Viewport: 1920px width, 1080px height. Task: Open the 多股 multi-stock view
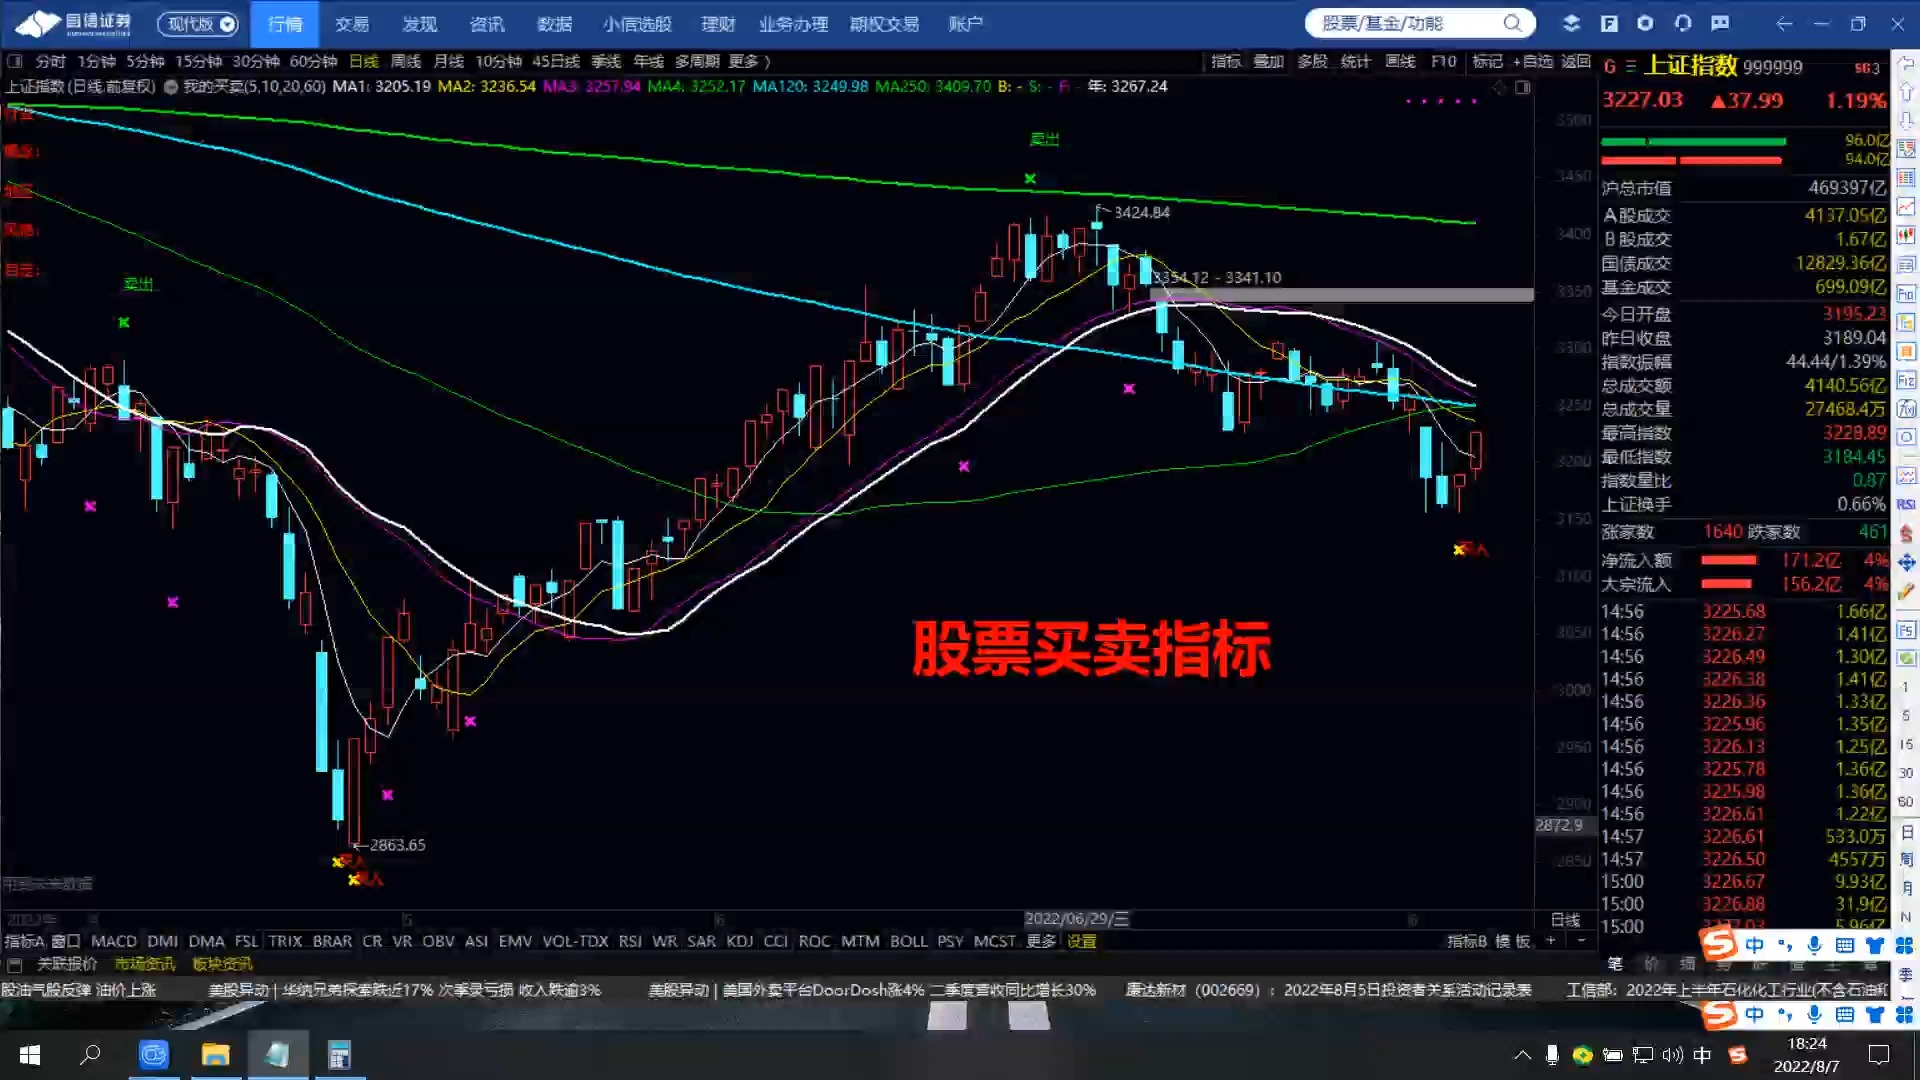pyautogui.click(x=1312, y=62)
